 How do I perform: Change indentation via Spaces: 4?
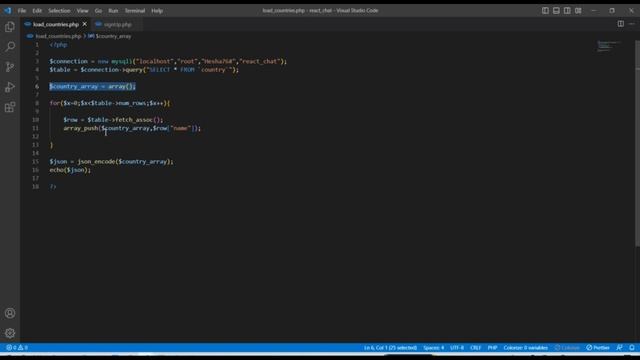pos(433,348)
